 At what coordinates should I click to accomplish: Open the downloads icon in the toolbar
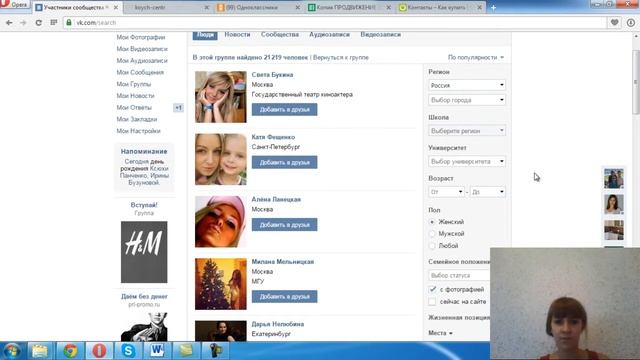tap(631, 23)
